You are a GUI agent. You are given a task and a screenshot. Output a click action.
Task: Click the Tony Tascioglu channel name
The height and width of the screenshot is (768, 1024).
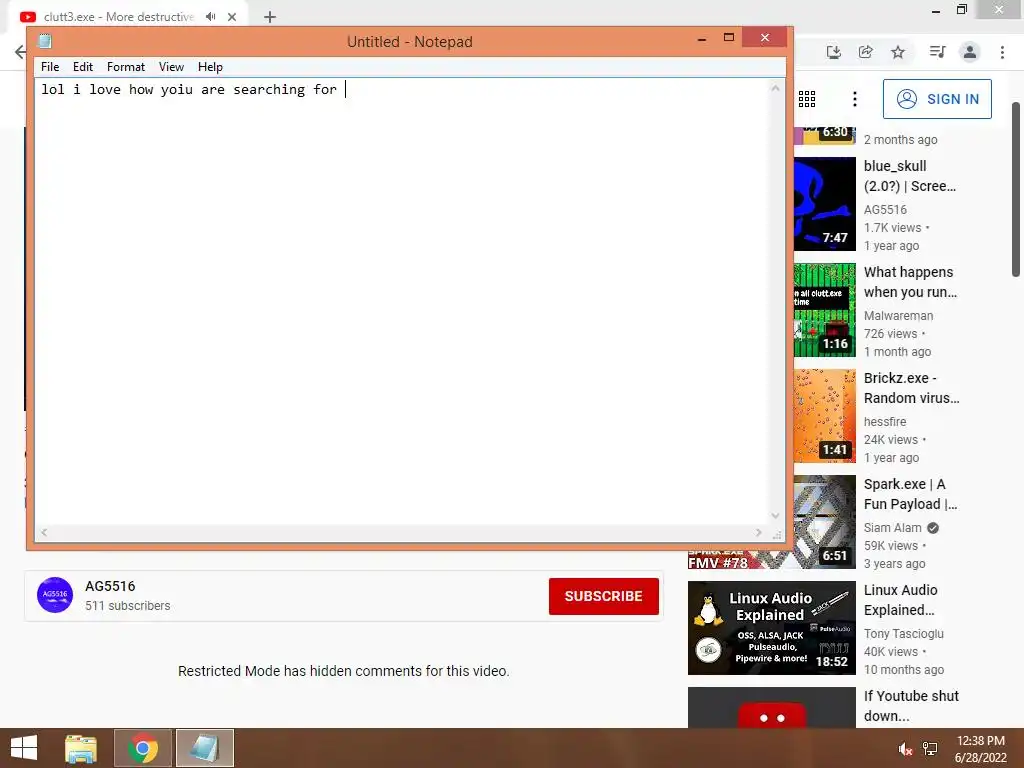click(x=904, y=633)
